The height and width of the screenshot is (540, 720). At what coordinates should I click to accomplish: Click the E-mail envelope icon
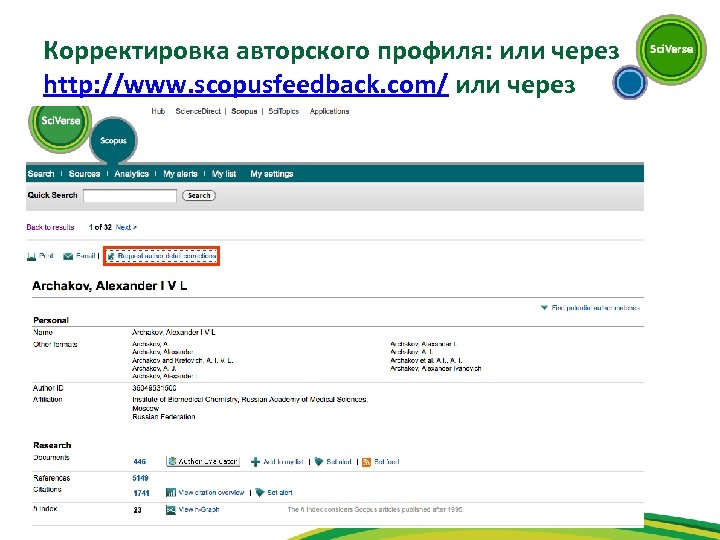click(x=68, y=256)
